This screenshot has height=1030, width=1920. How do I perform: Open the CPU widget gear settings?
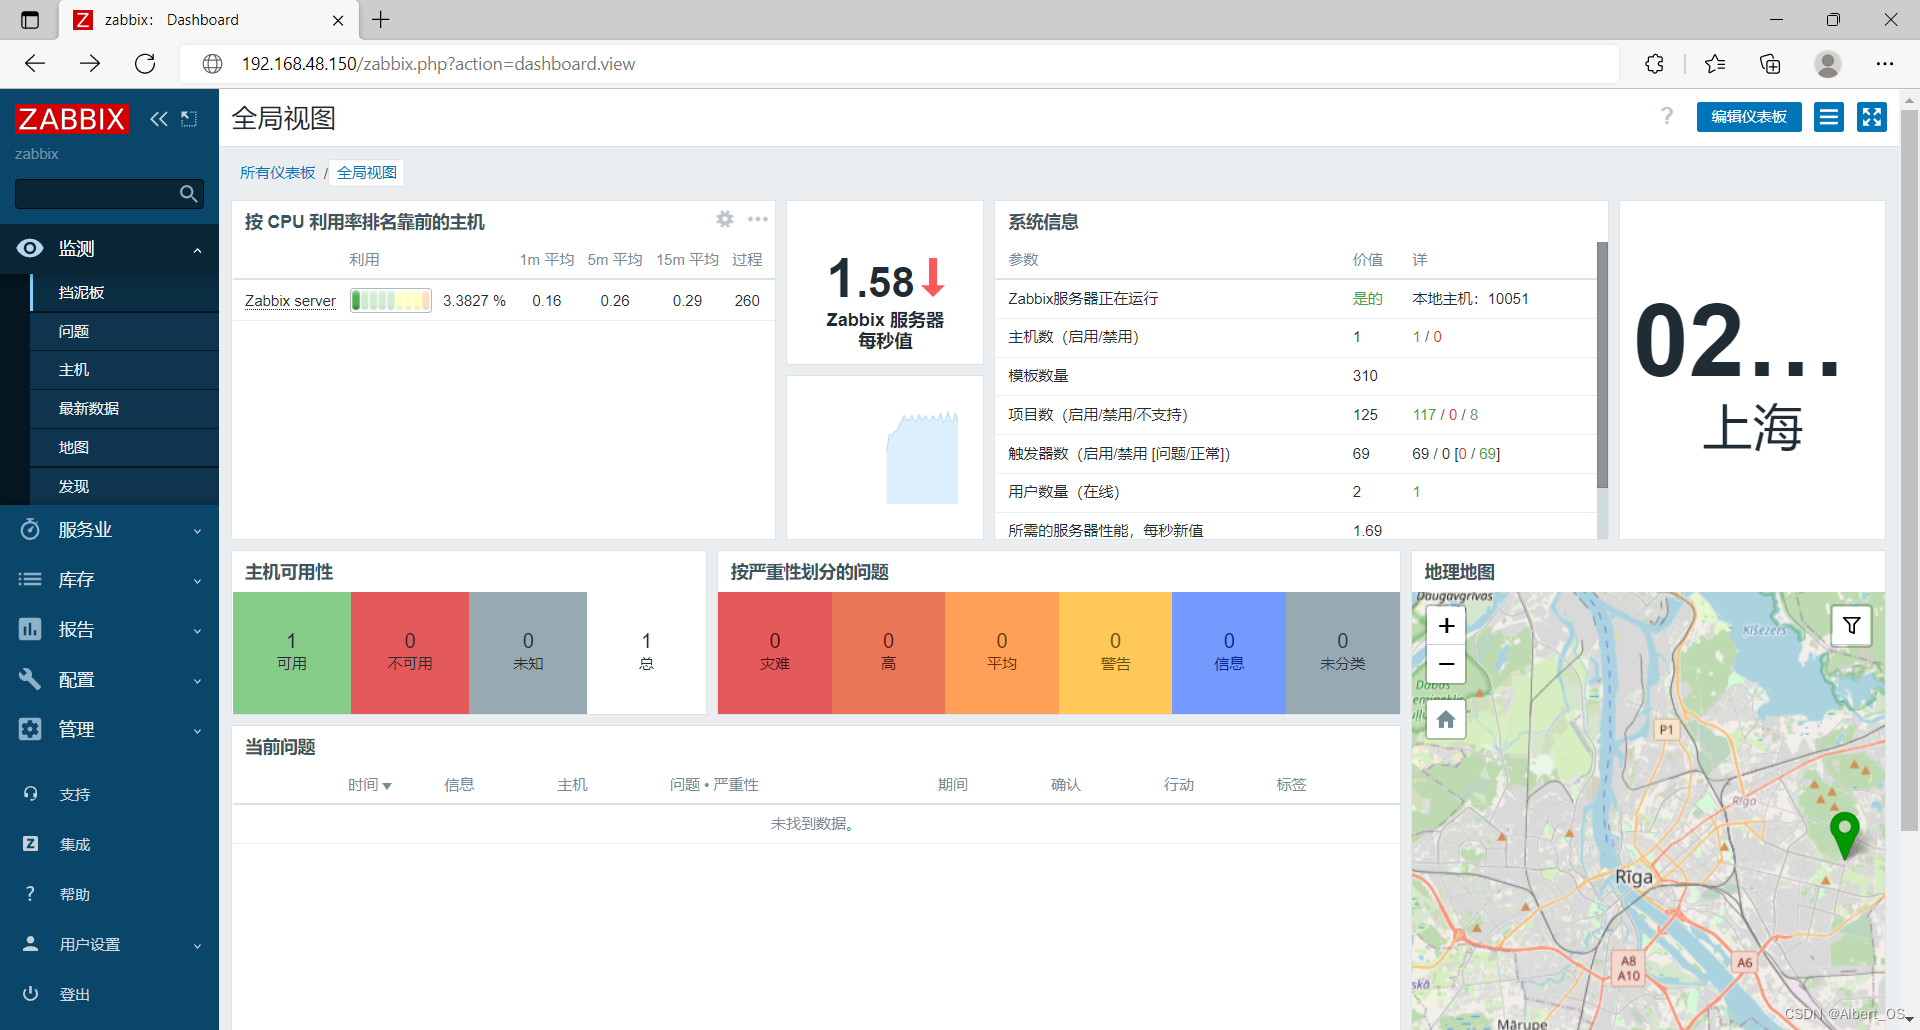tap(725, 219)
